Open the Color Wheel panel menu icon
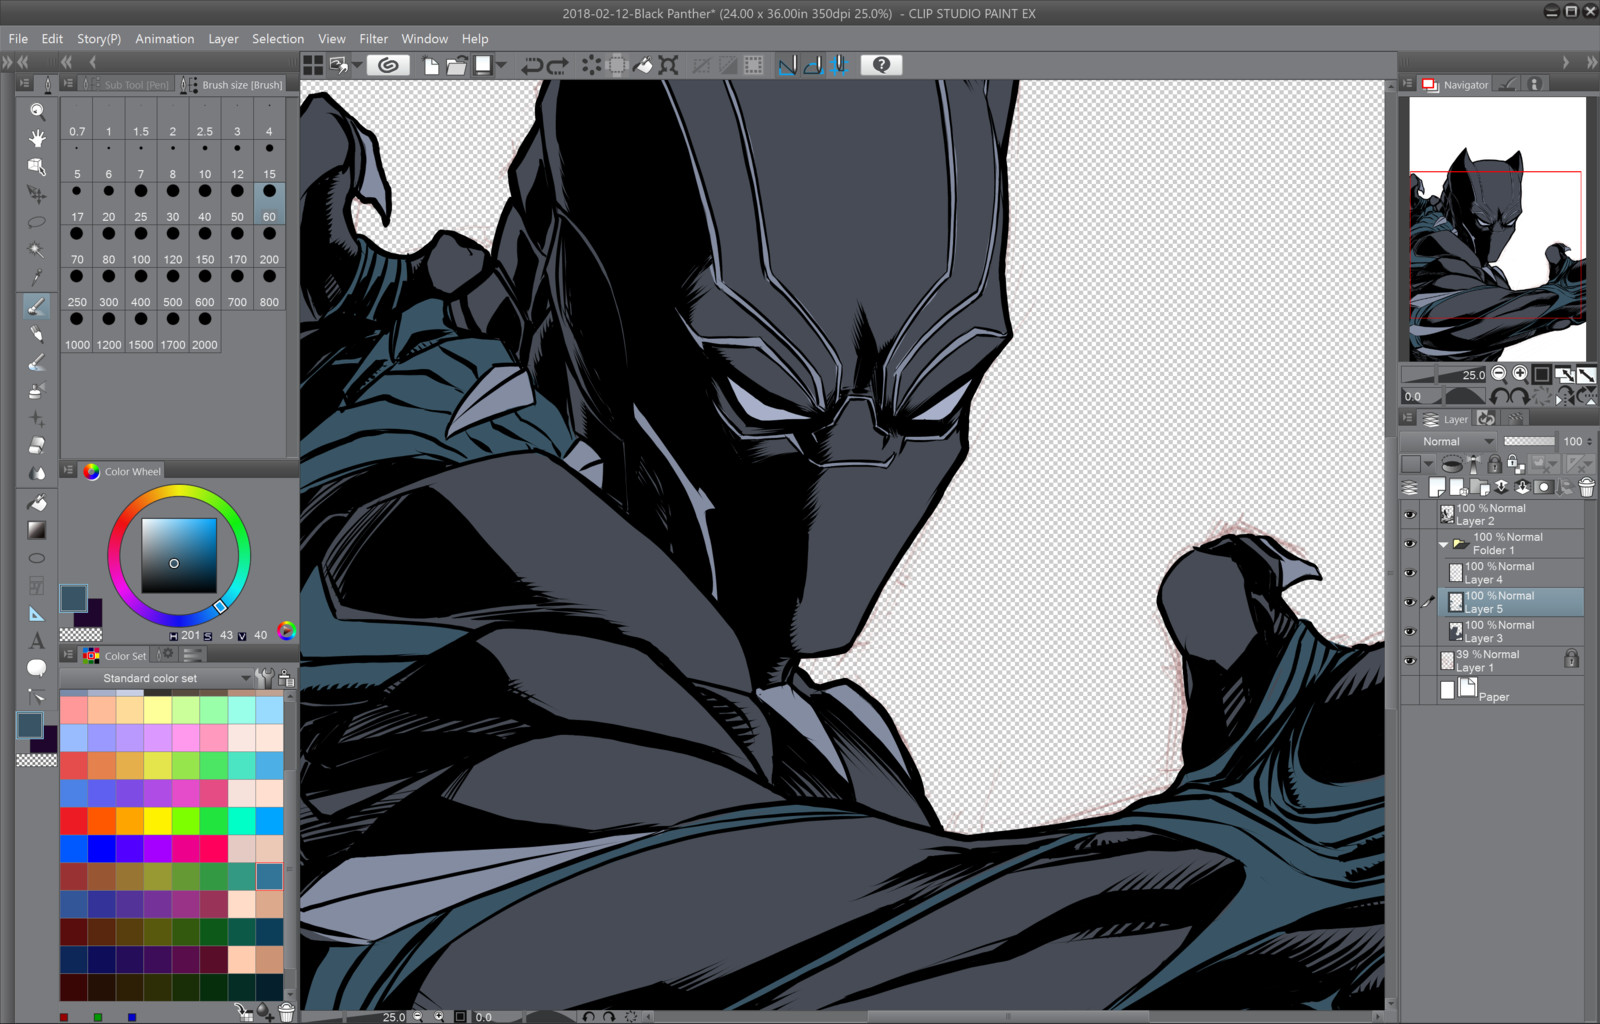1600x1024 pixels. point(68,470)
